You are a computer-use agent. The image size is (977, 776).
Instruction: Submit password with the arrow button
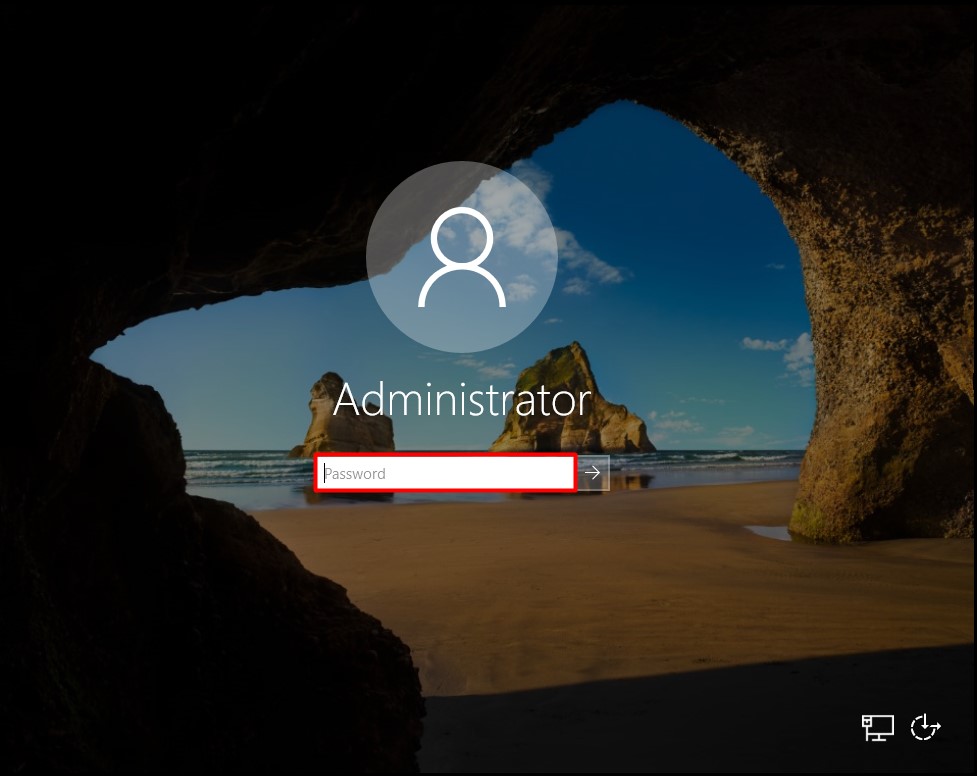point(593,473)
